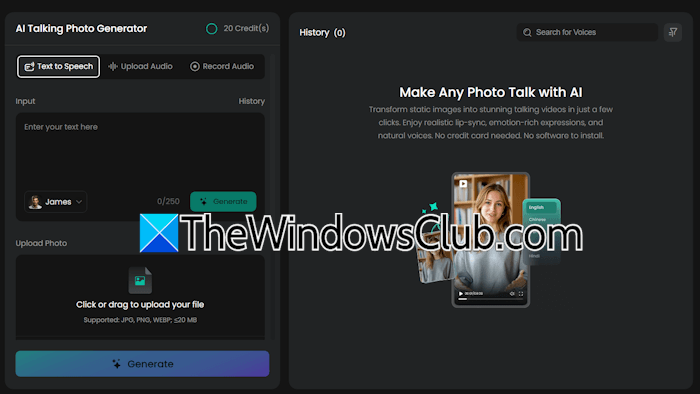Click the small green Generate button
The image size is (700, 394).
(223, 201)
